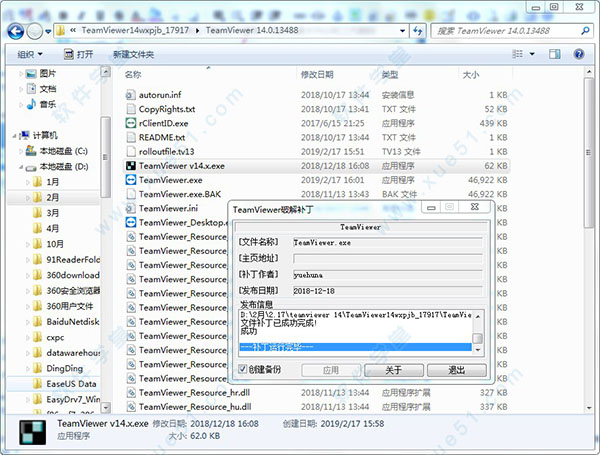Open address bar history dropdown
This screenshot has width=600, height=455.
402,31
